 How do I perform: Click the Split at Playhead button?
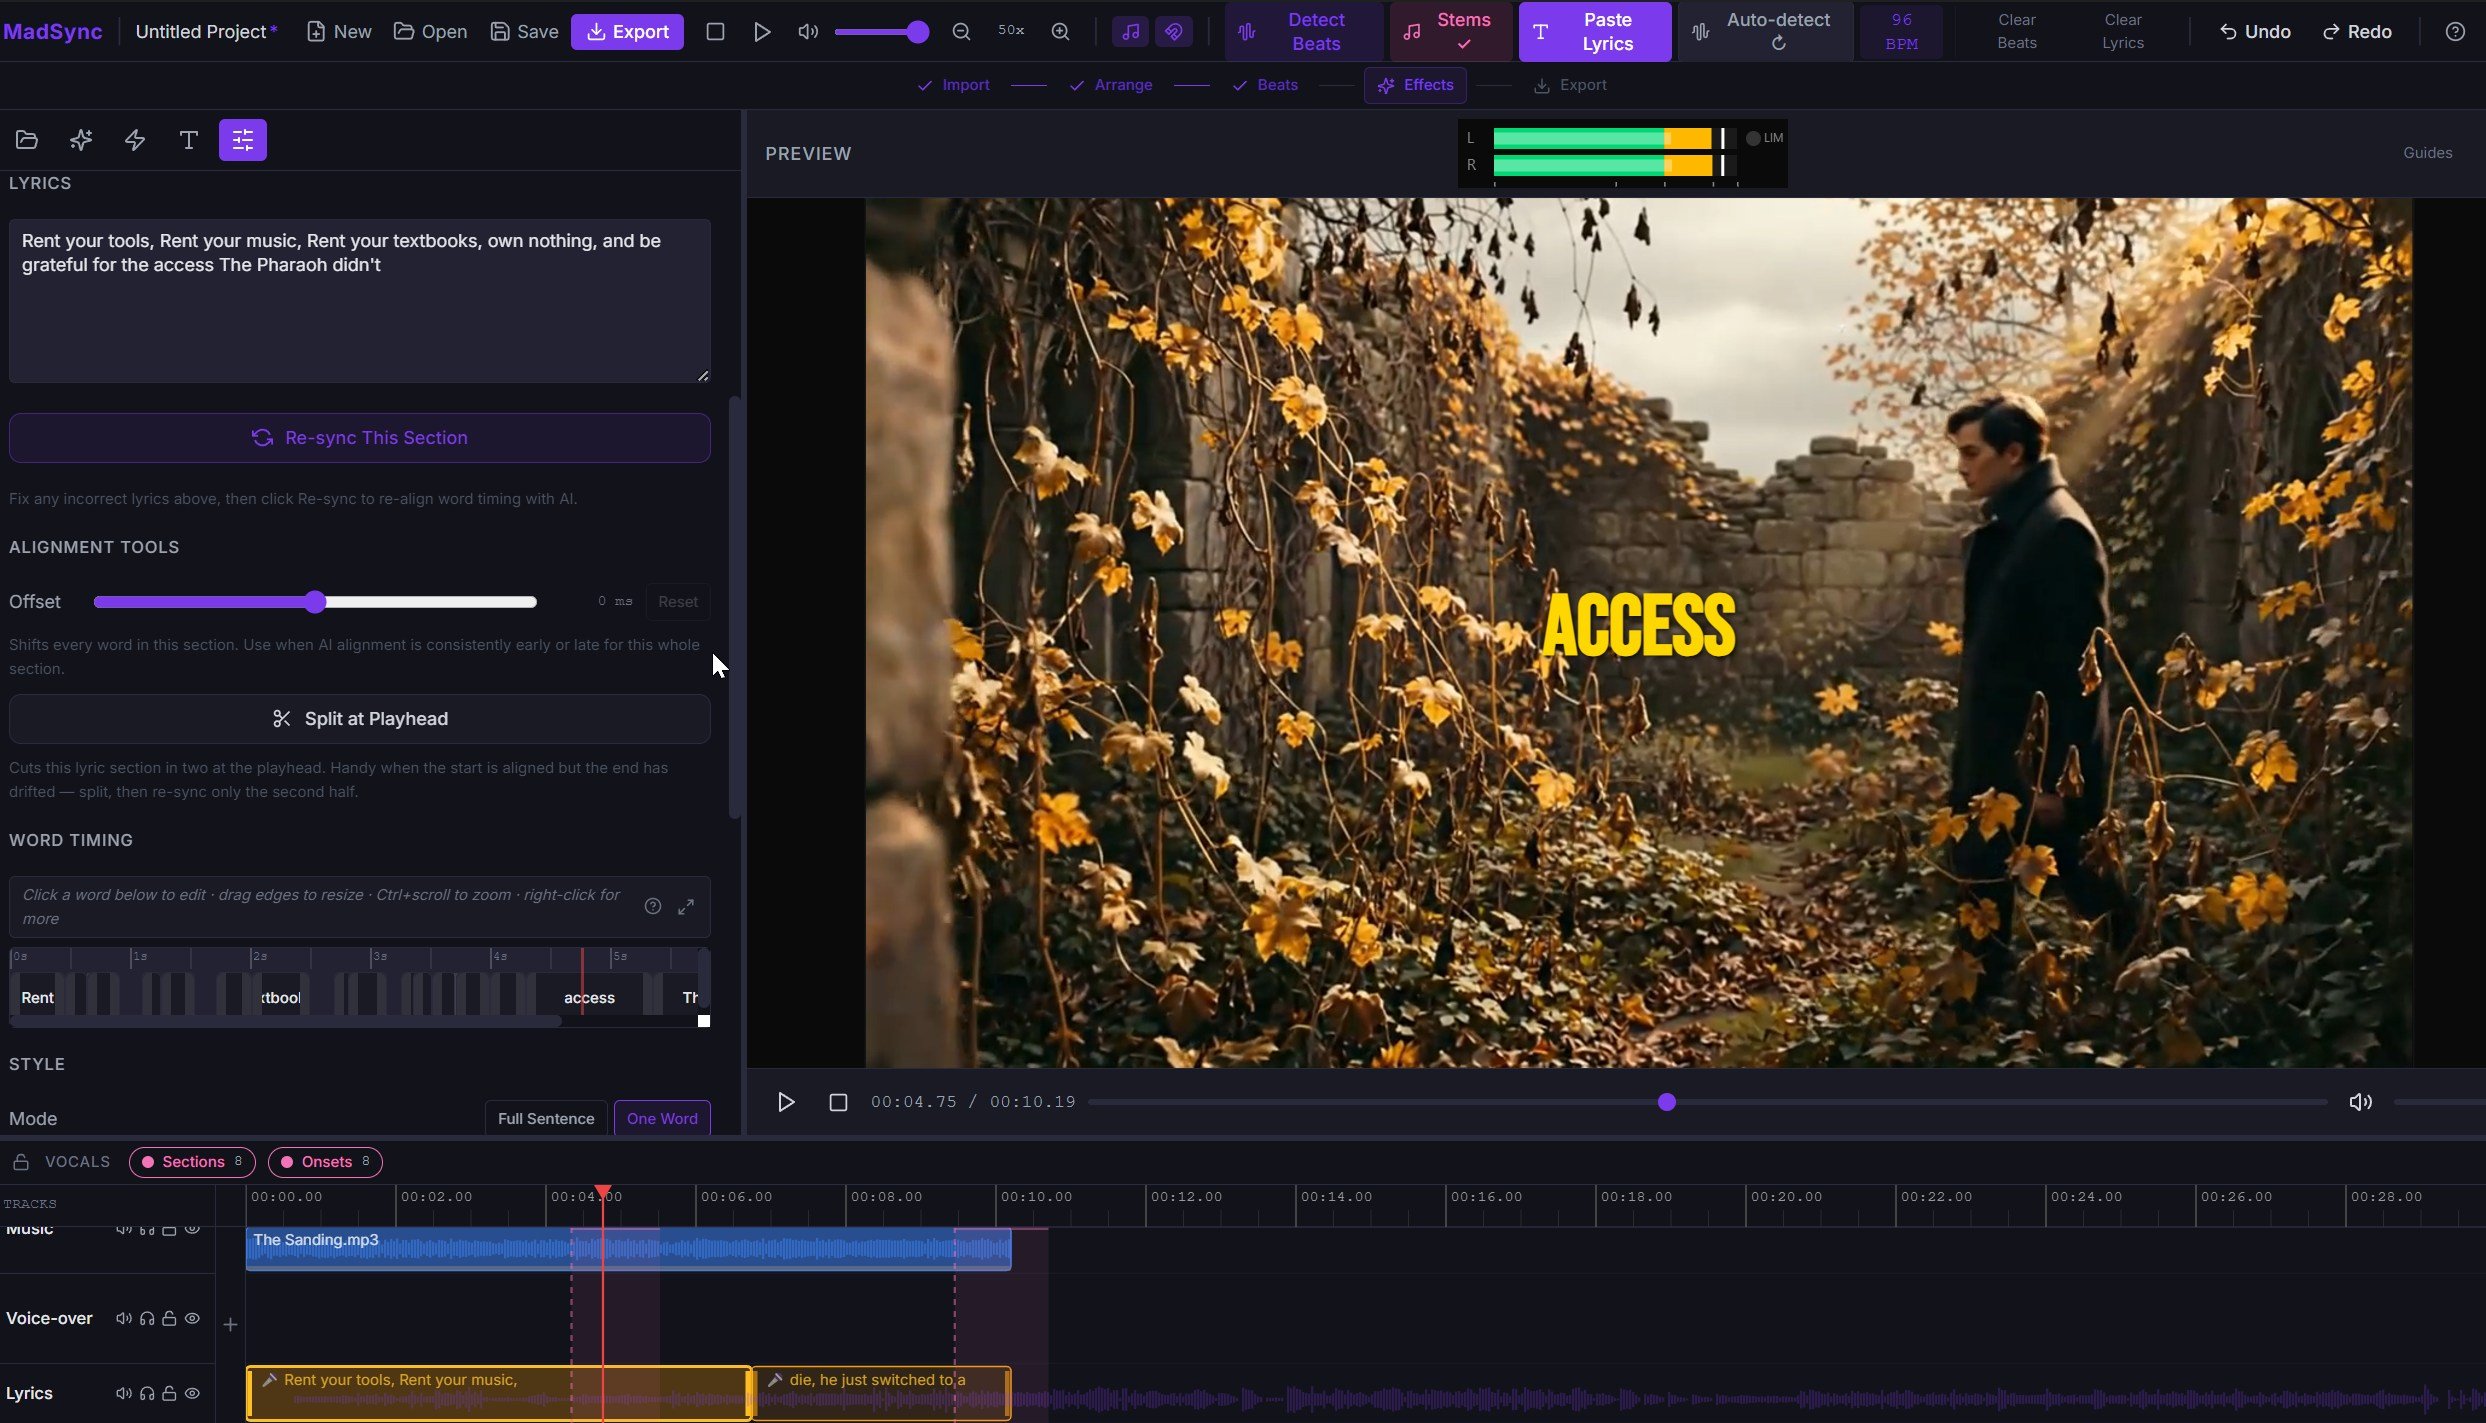[360, 719]
